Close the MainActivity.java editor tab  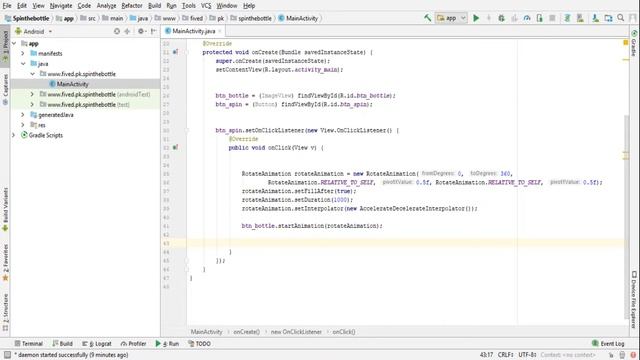pos(220,31)
